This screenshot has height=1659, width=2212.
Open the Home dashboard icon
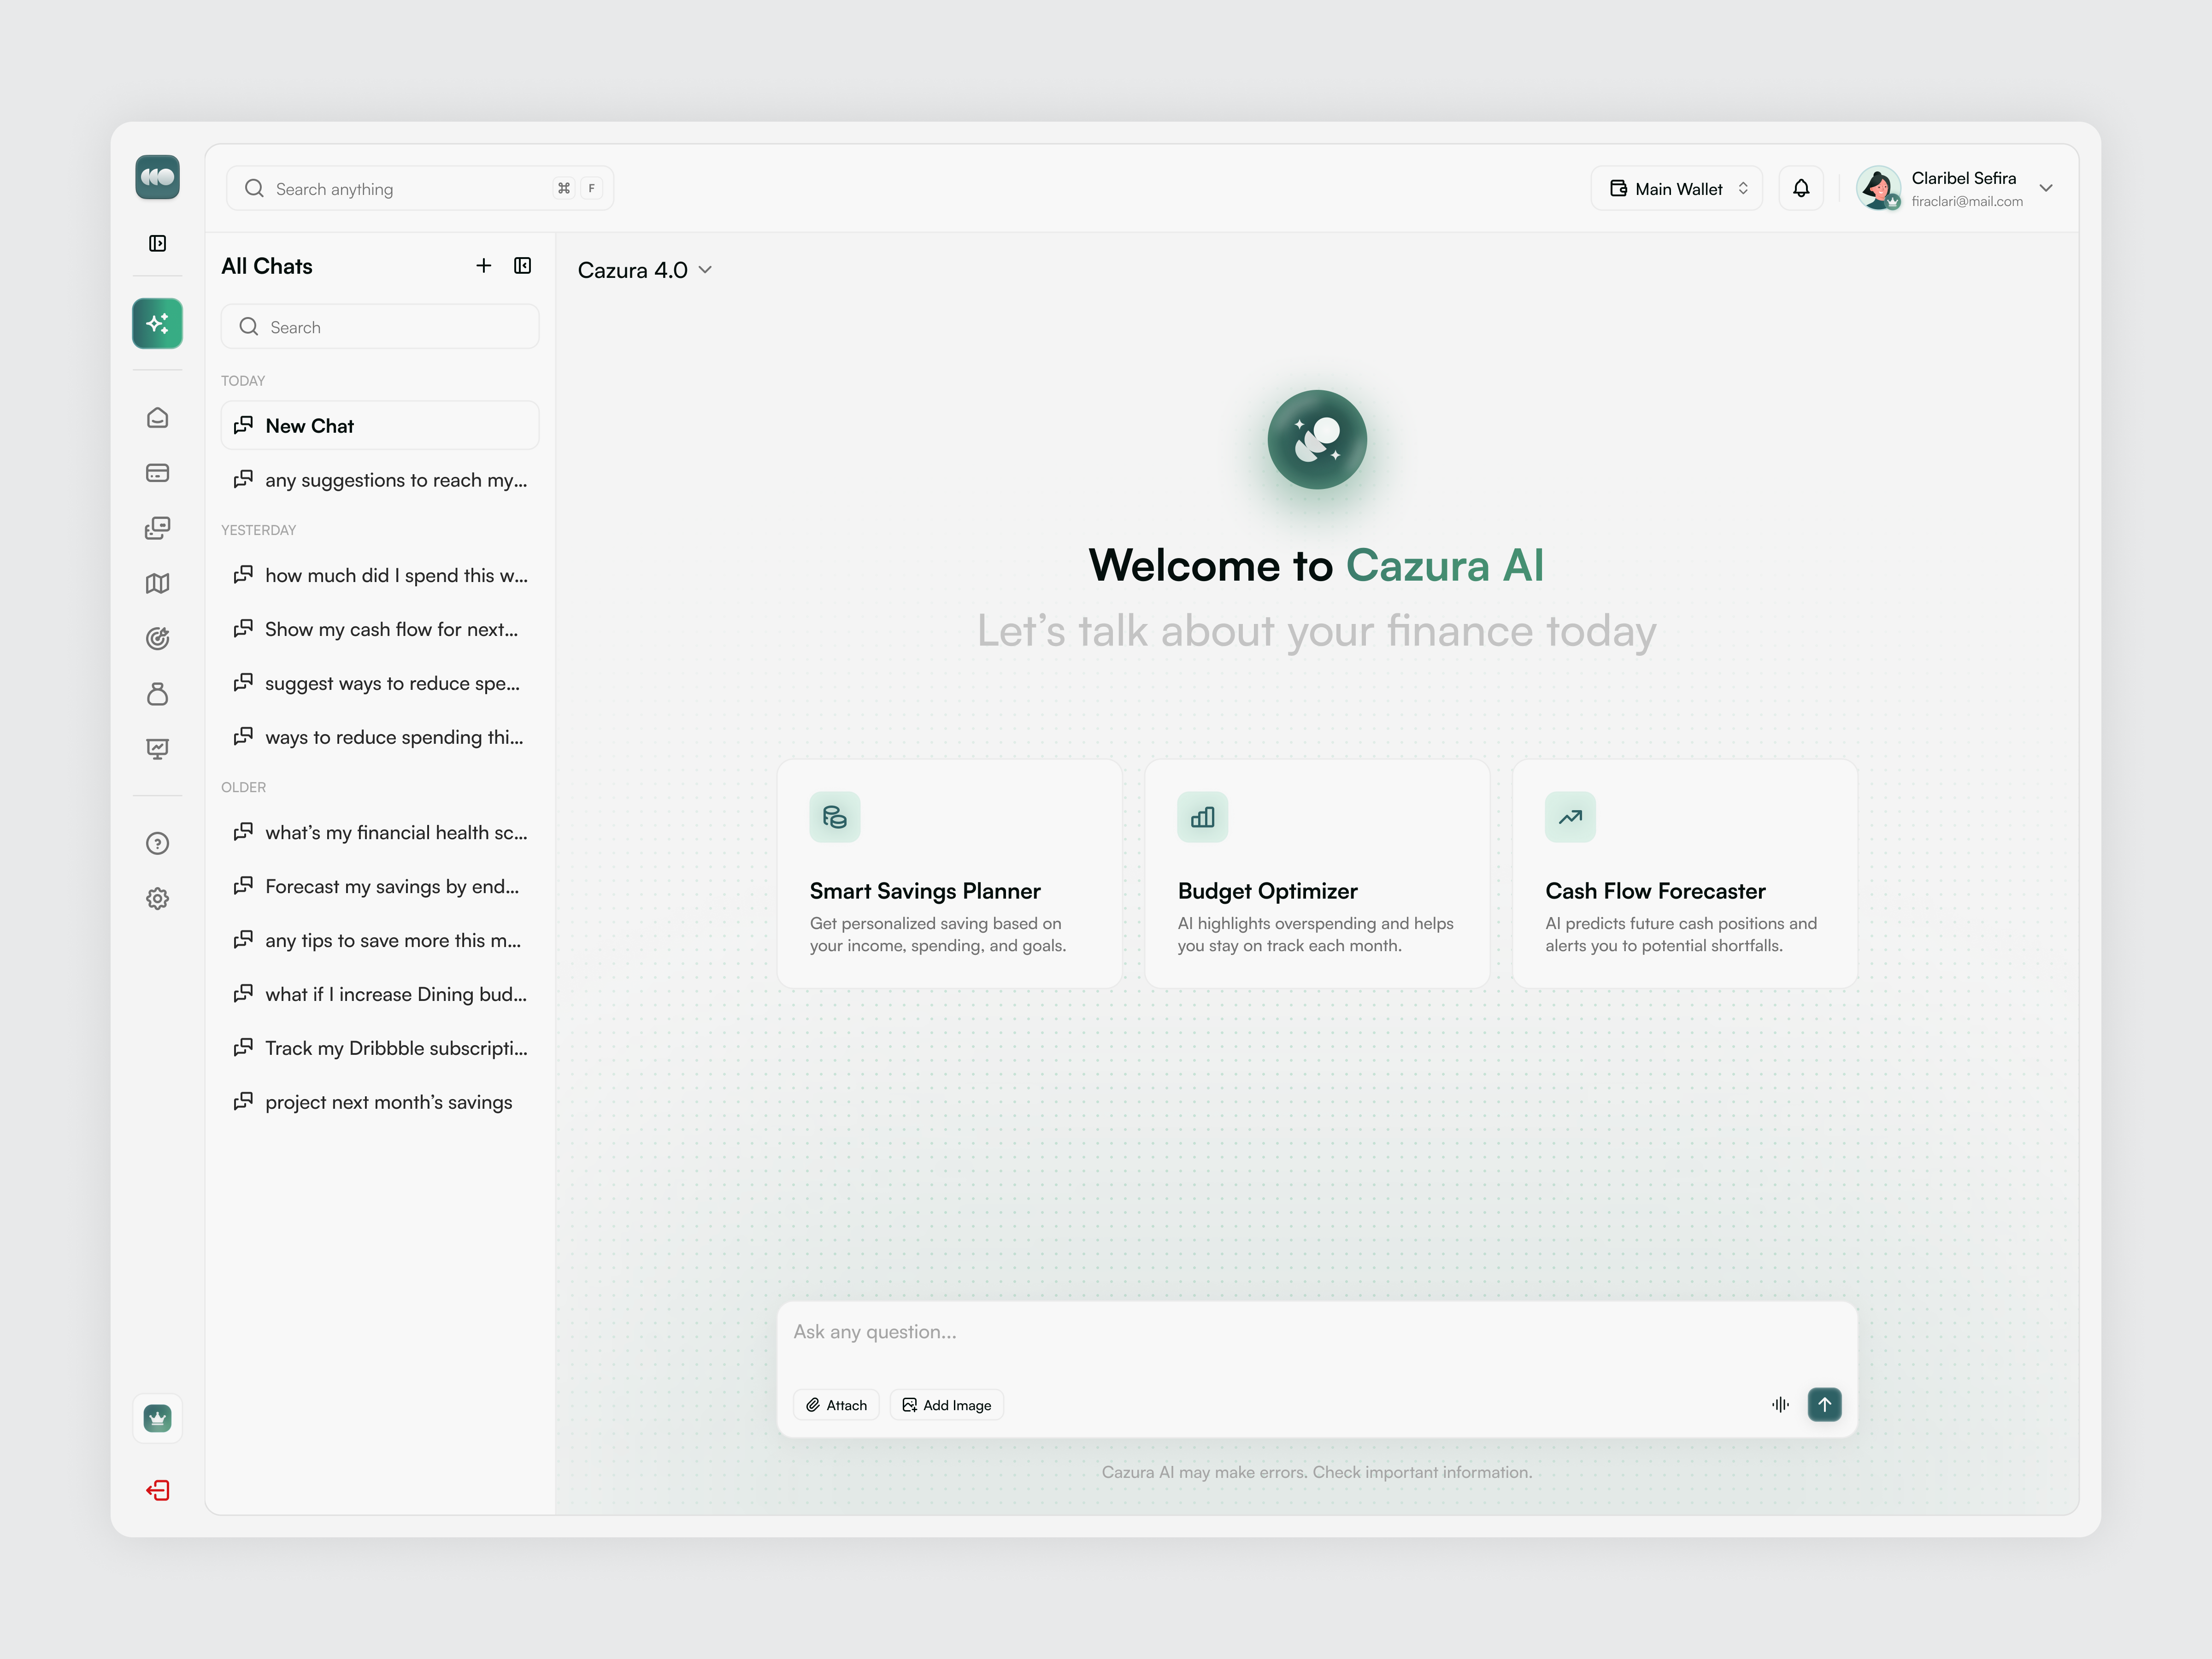tap(157, 418)
